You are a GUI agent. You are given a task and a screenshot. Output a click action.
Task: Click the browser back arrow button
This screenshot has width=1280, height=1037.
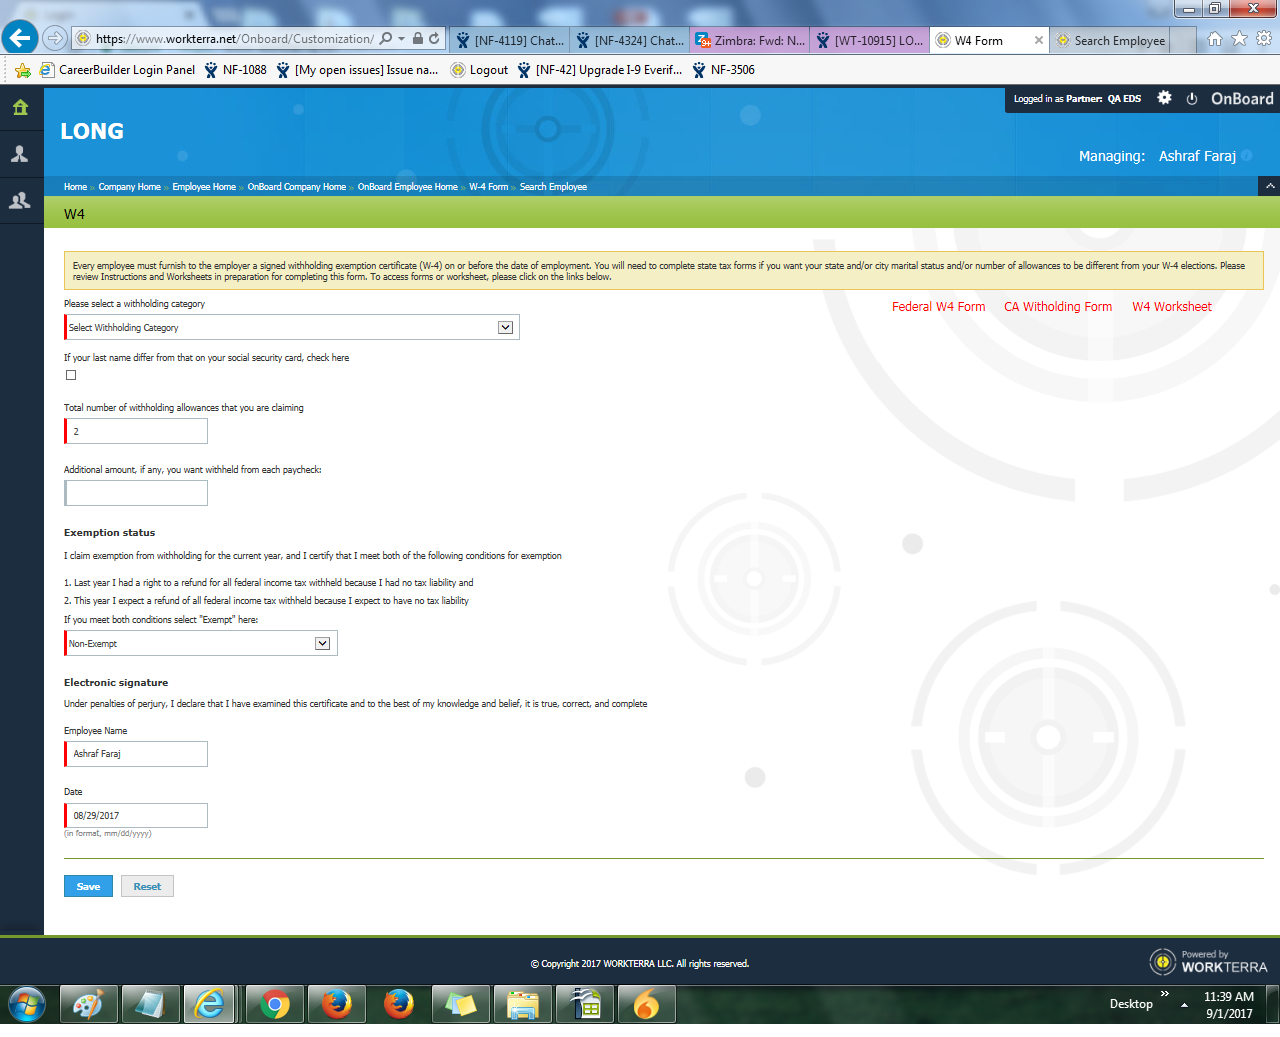19,38
